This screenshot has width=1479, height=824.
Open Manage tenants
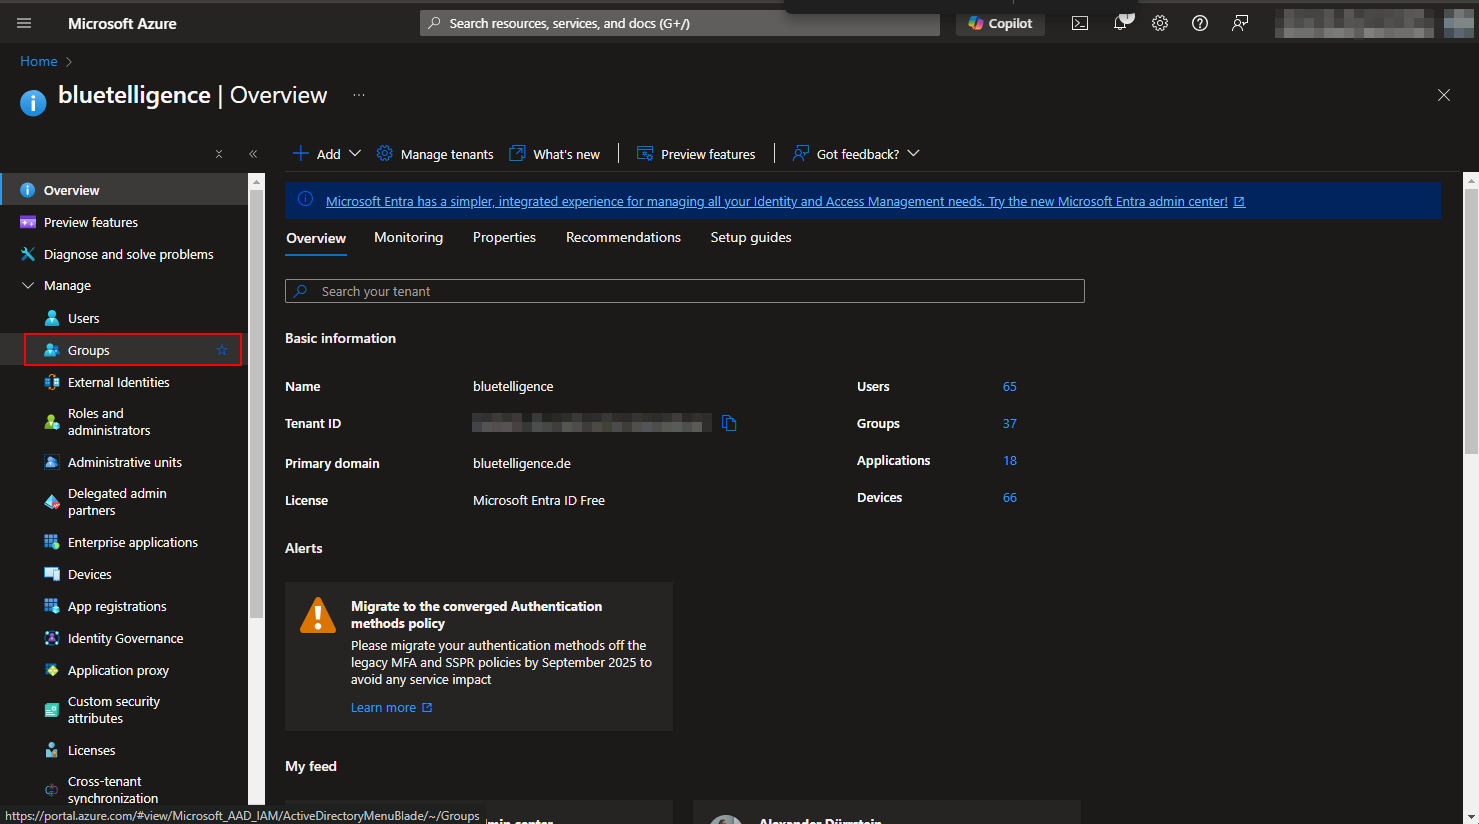(435, 154)
